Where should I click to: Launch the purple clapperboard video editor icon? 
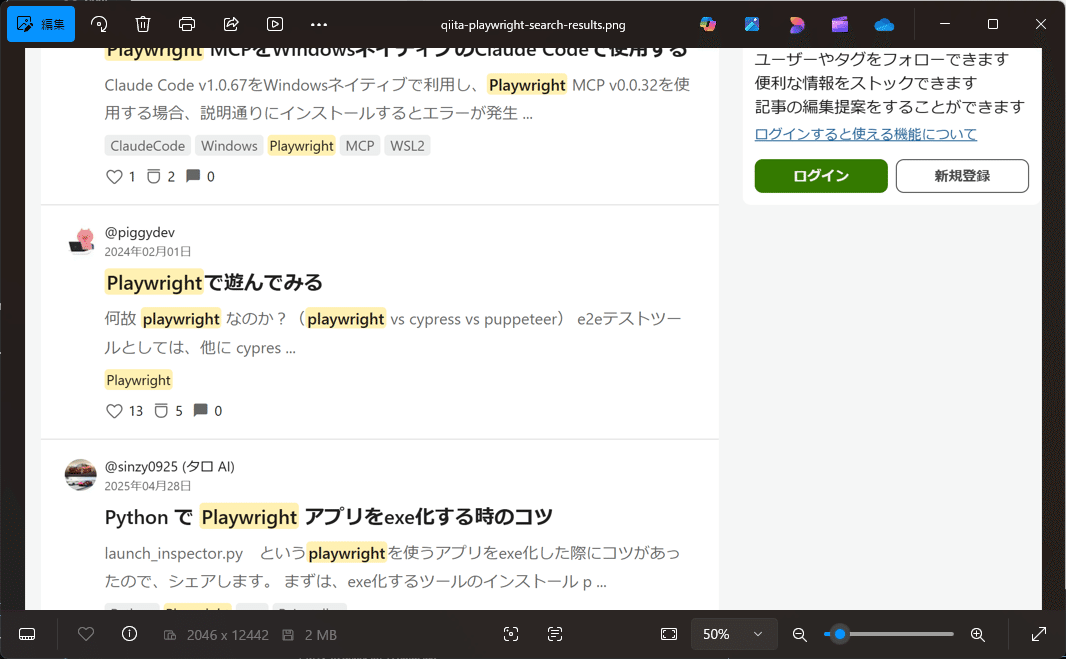pyautogui.click(x=840, y=24)
